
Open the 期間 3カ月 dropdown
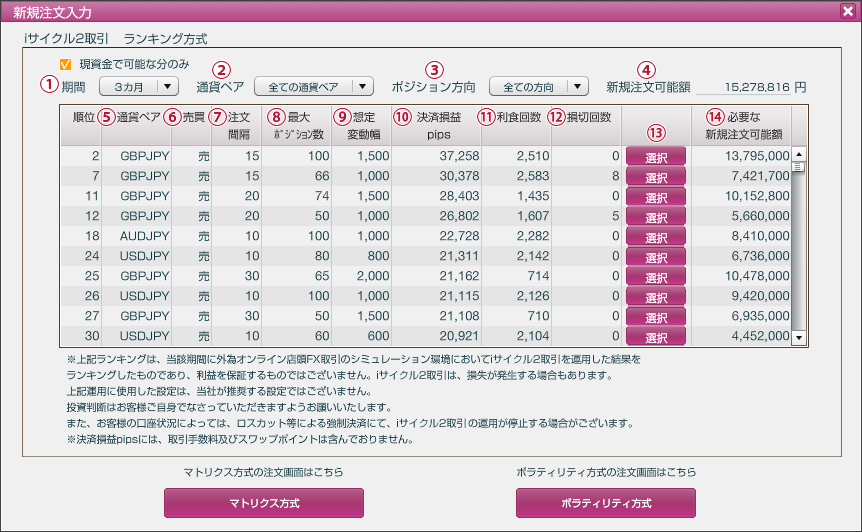[139, 87]
